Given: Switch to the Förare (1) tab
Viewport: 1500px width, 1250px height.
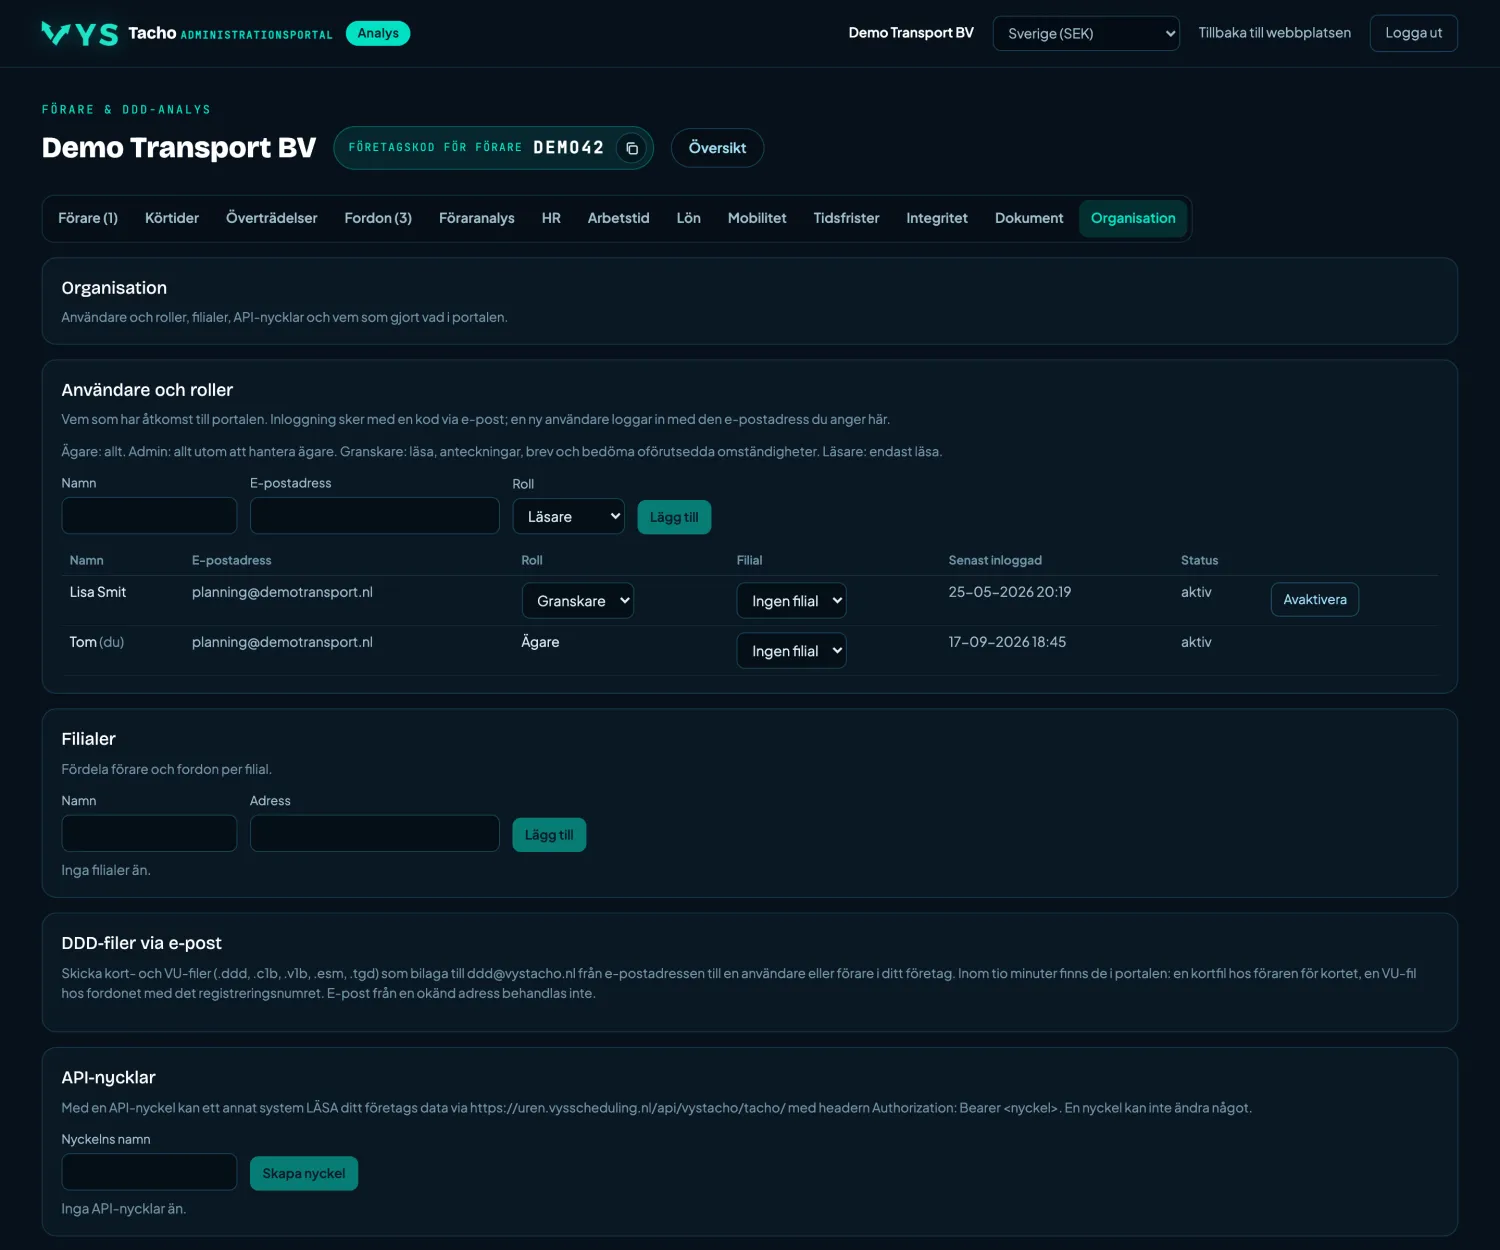Looking at the screenshot, I should tap(88, 218).
